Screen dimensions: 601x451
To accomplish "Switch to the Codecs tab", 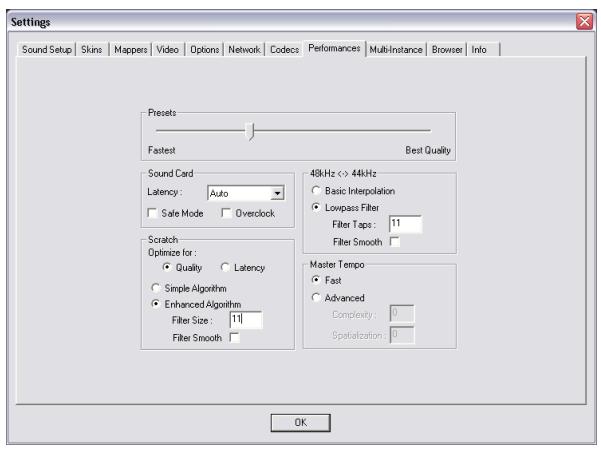I will coord(284,49).
